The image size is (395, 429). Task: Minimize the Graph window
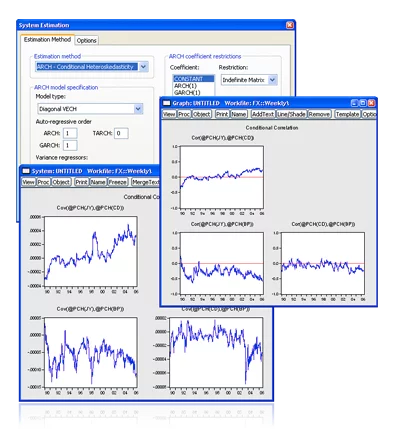(355, 103)
